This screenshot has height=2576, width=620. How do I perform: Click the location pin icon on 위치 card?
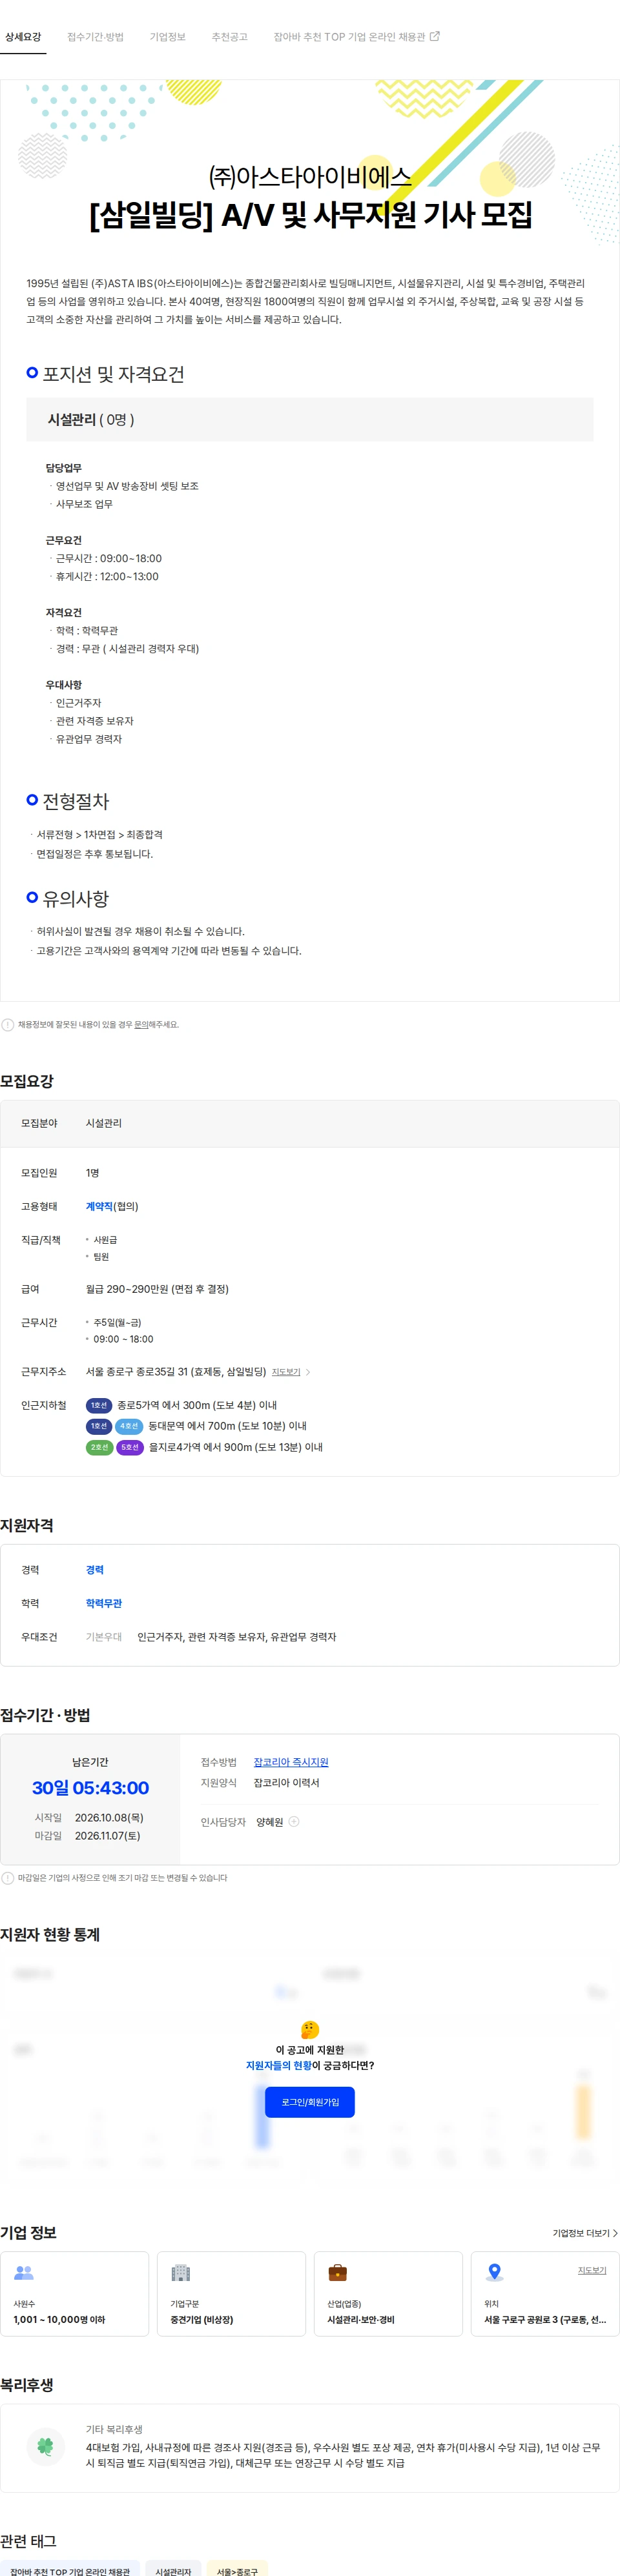click(x=494, y=2273)
